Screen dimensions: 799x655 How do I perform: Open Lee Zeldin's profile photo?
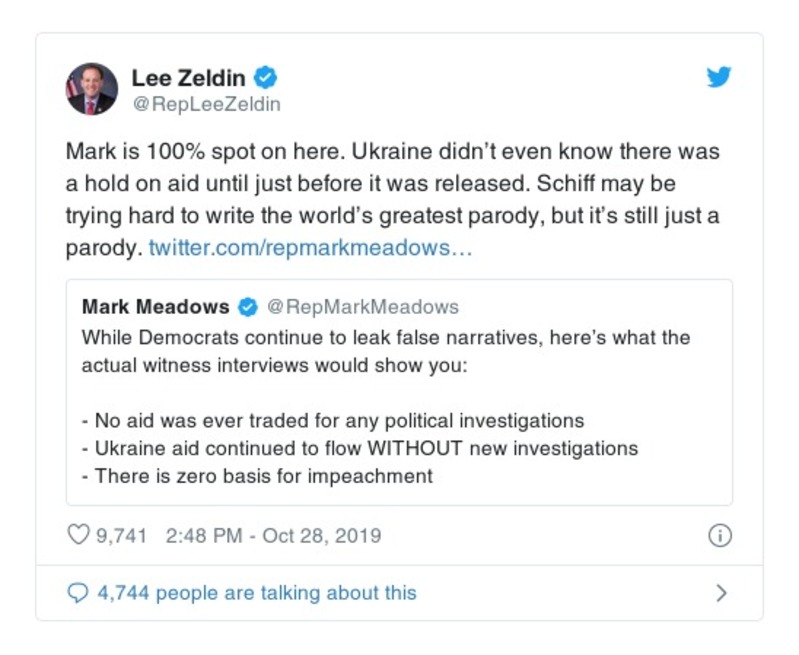click(92, 89)
